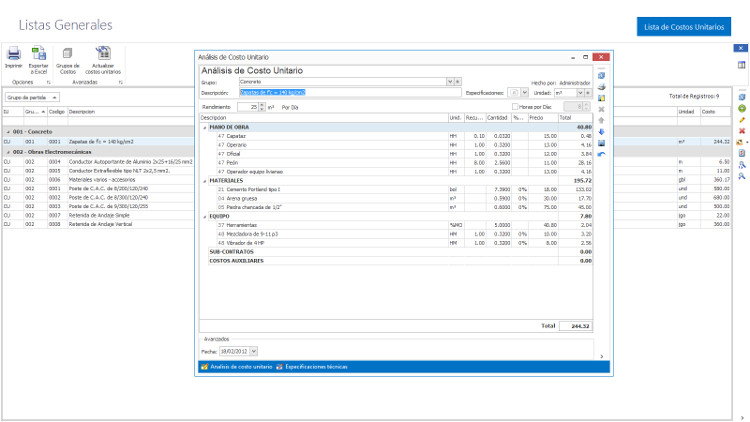Select the Análisis de costo unitario tab
This screenshot has height=422, width=750.
238,368
